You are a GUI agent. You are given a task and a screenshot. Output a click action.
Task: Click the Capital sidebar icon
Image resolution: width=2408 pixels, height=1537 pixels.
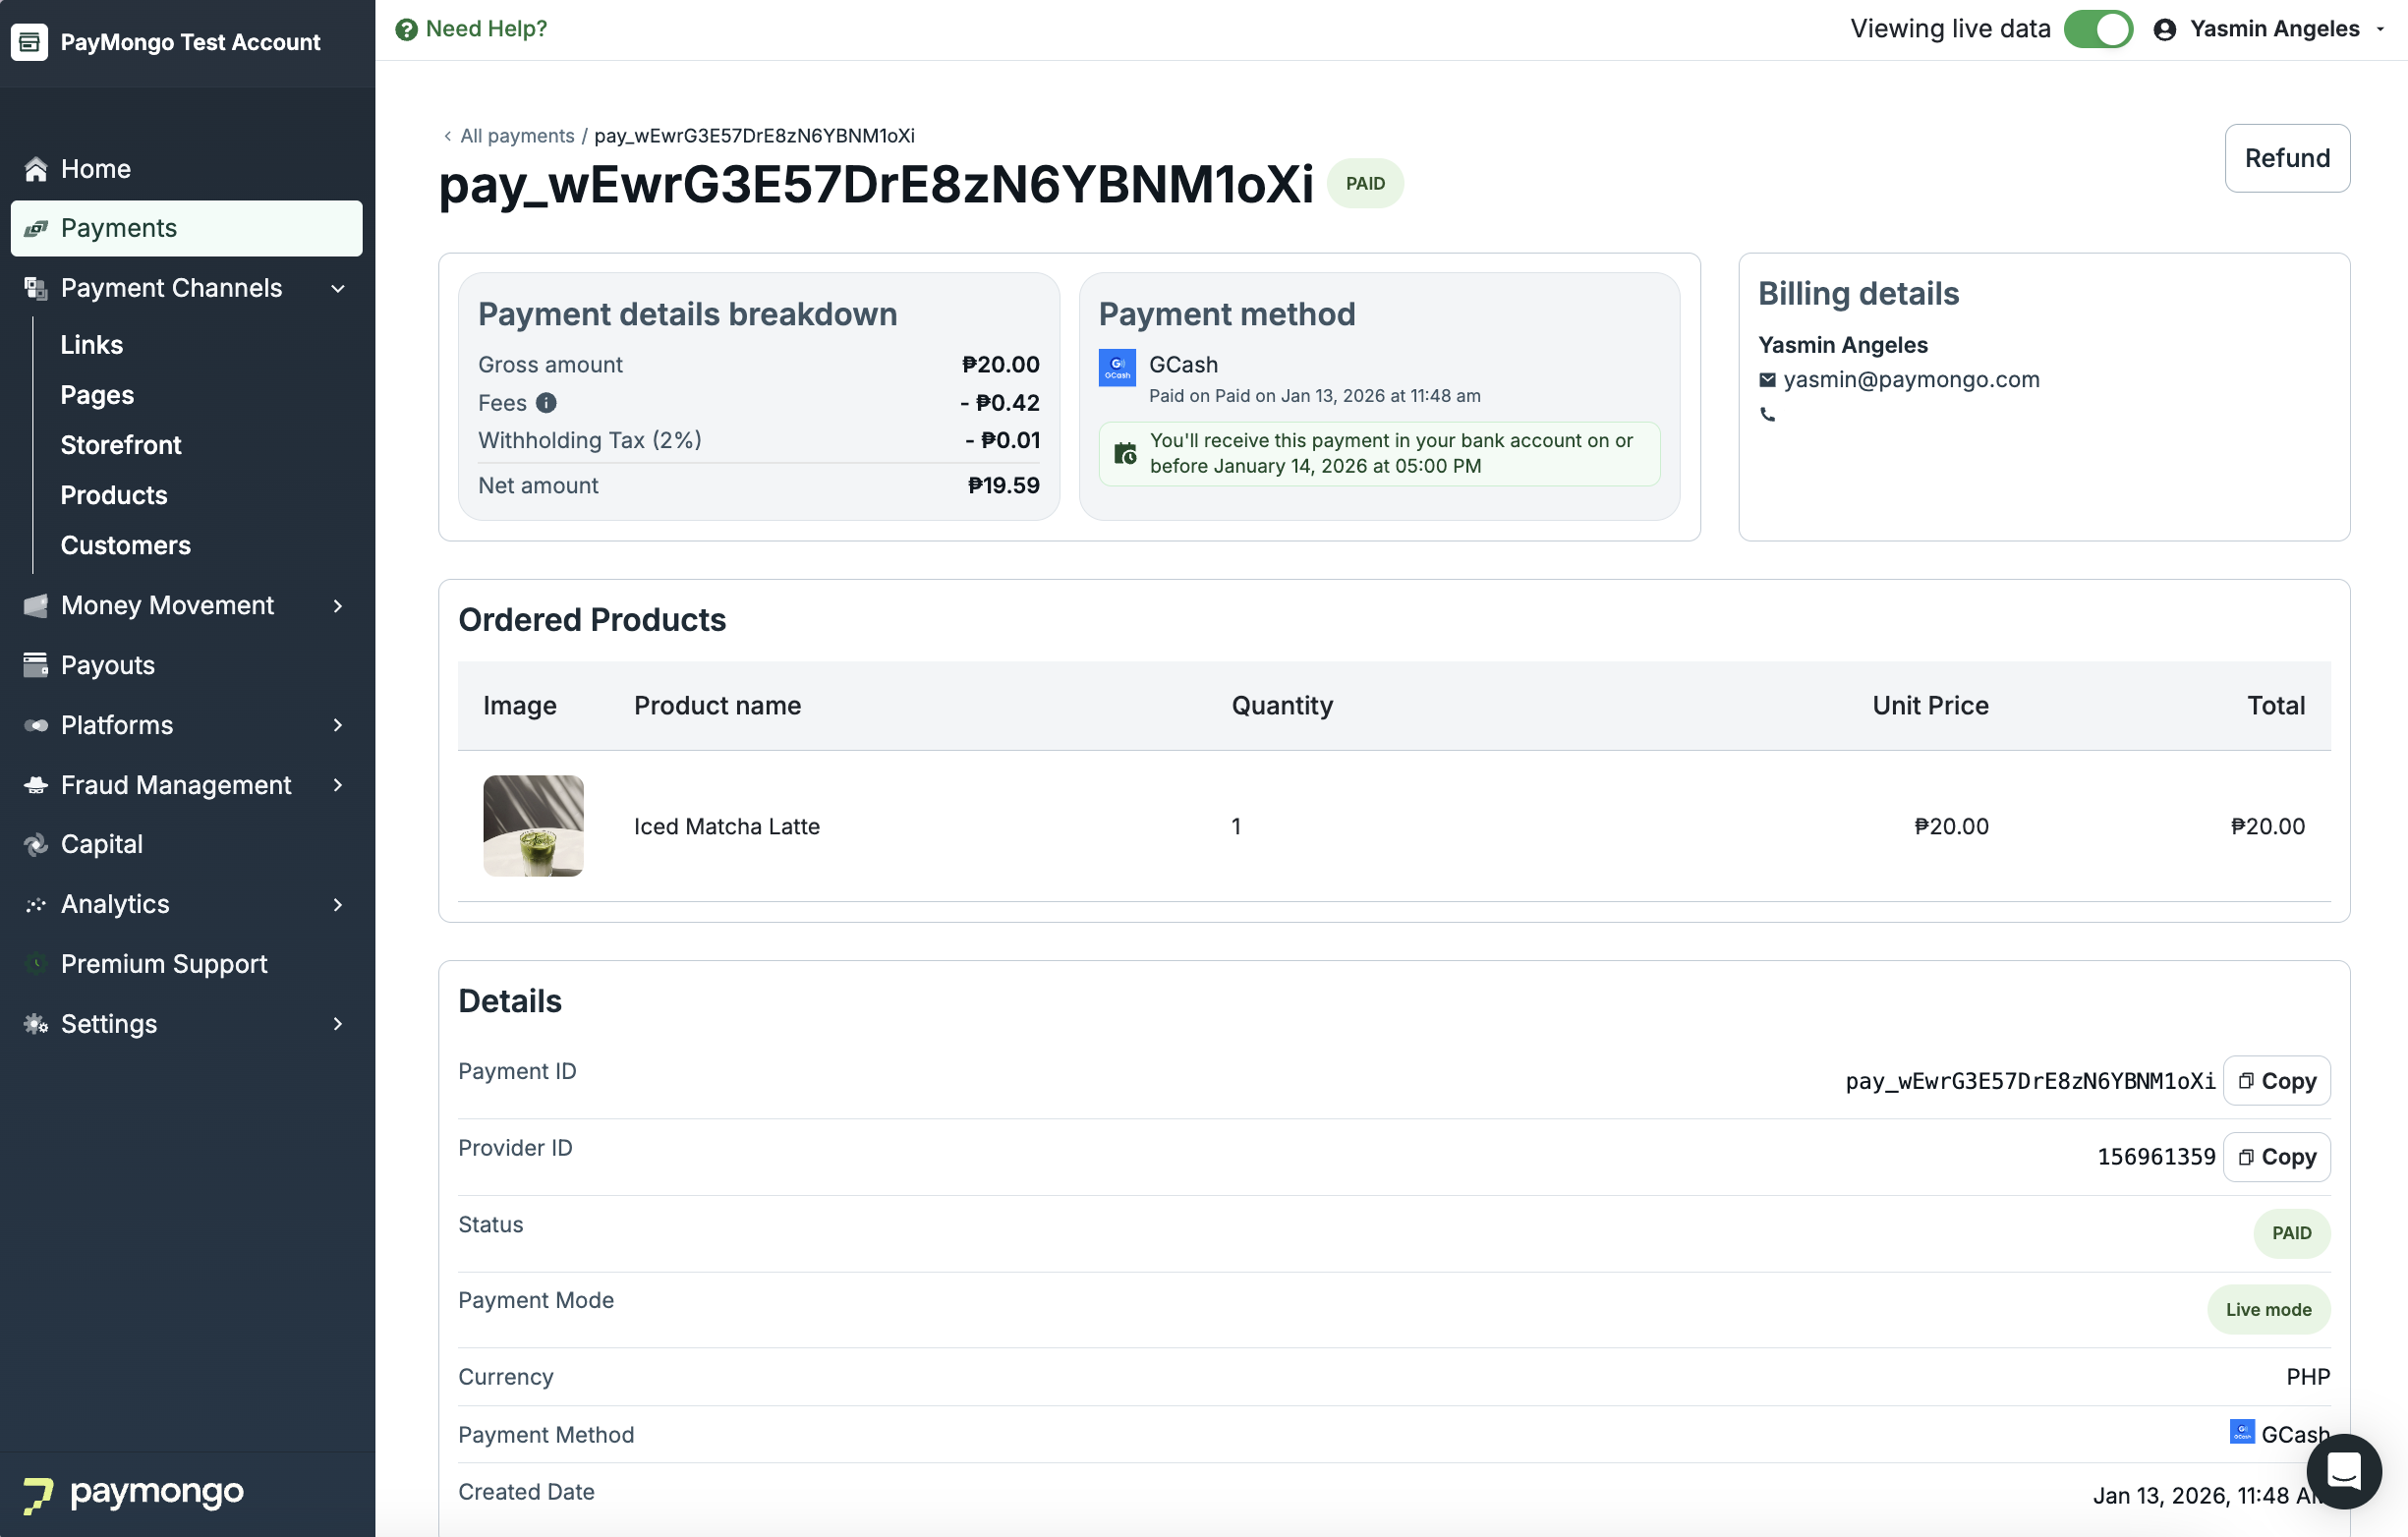[x=36, y=844]
